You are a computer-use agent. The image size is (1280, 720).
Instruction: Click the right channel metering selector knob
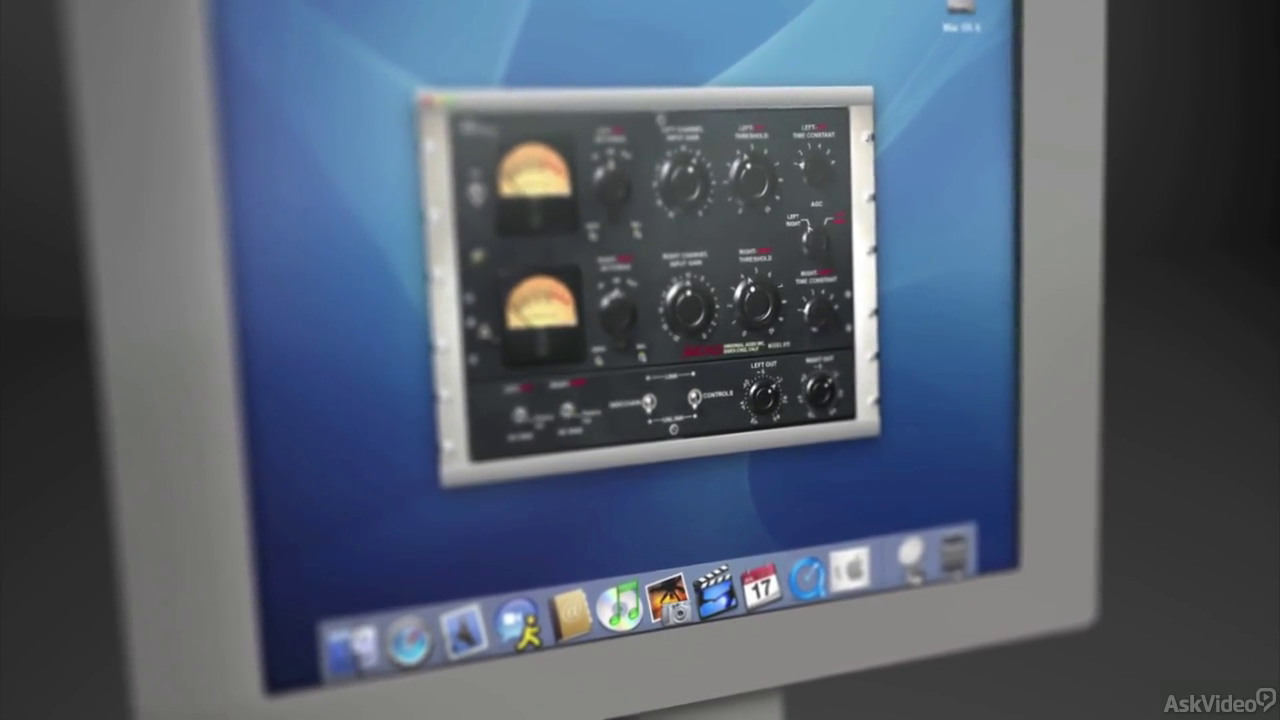click(617, 314)
